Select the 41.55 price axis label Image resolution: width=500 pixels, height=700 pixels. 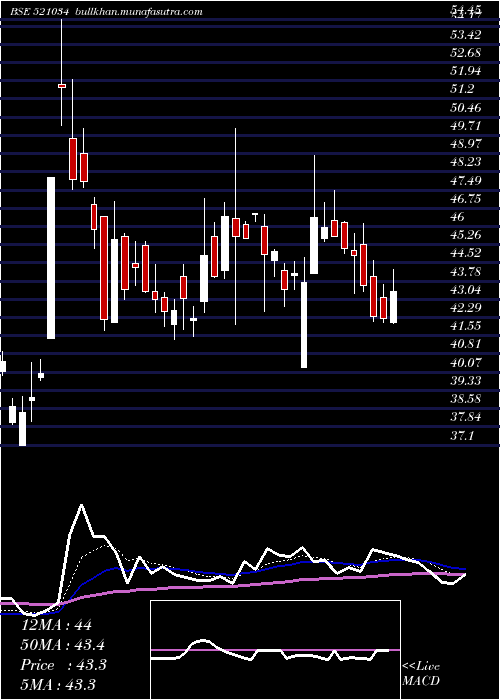click(465, 326)
